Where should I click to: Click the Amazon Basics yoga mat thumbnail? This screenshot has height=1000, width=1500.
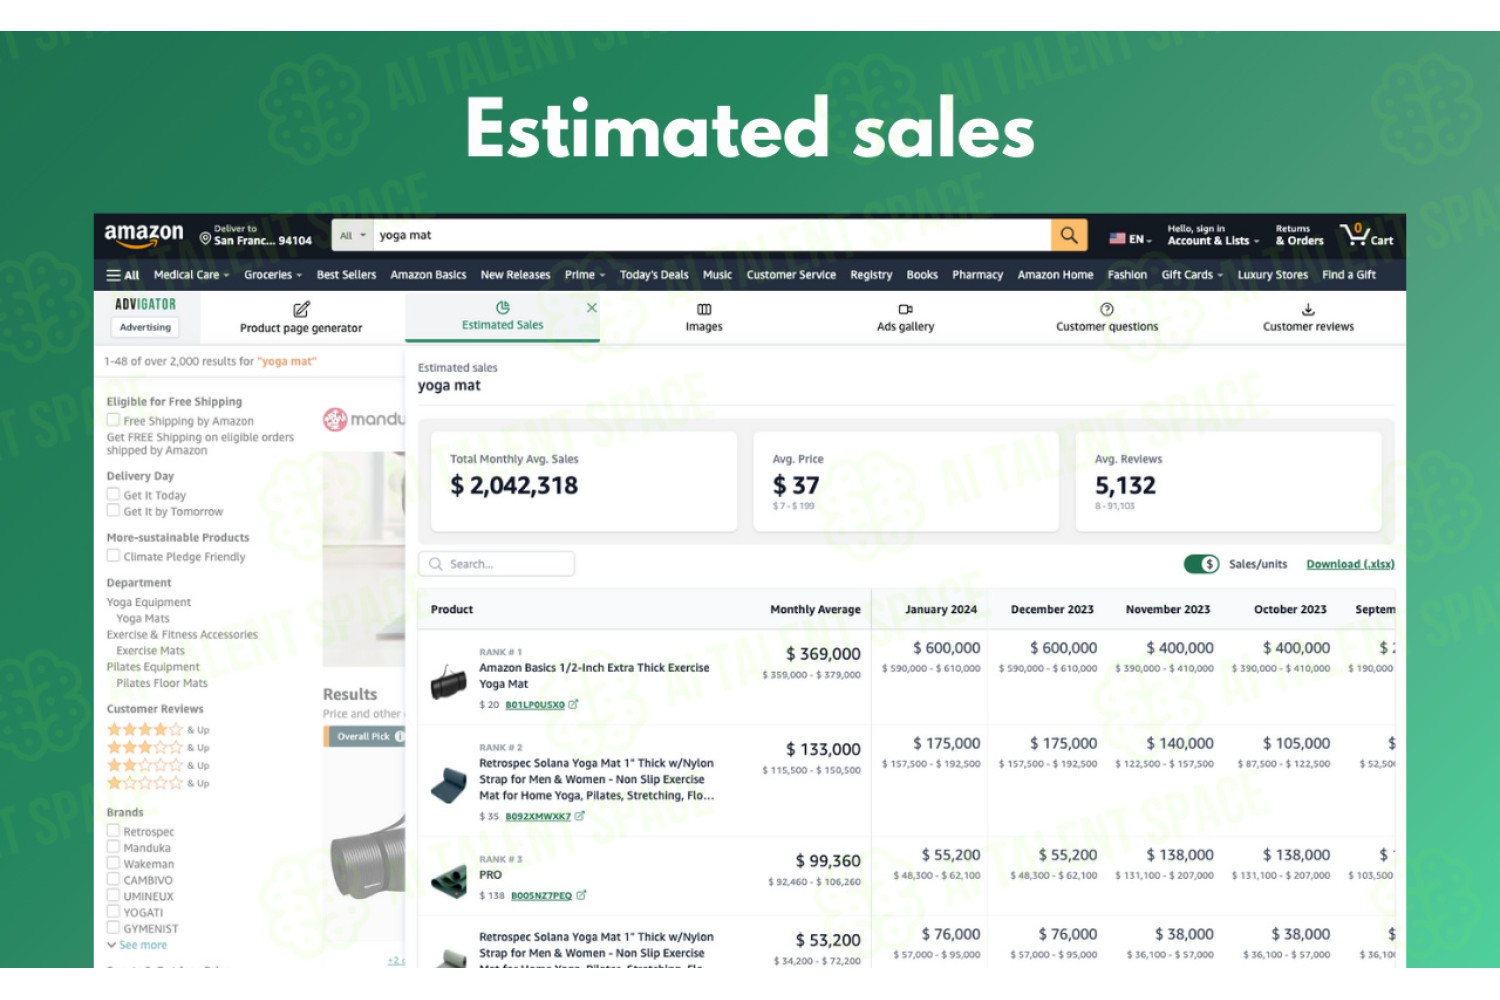[x=448, y=682]
